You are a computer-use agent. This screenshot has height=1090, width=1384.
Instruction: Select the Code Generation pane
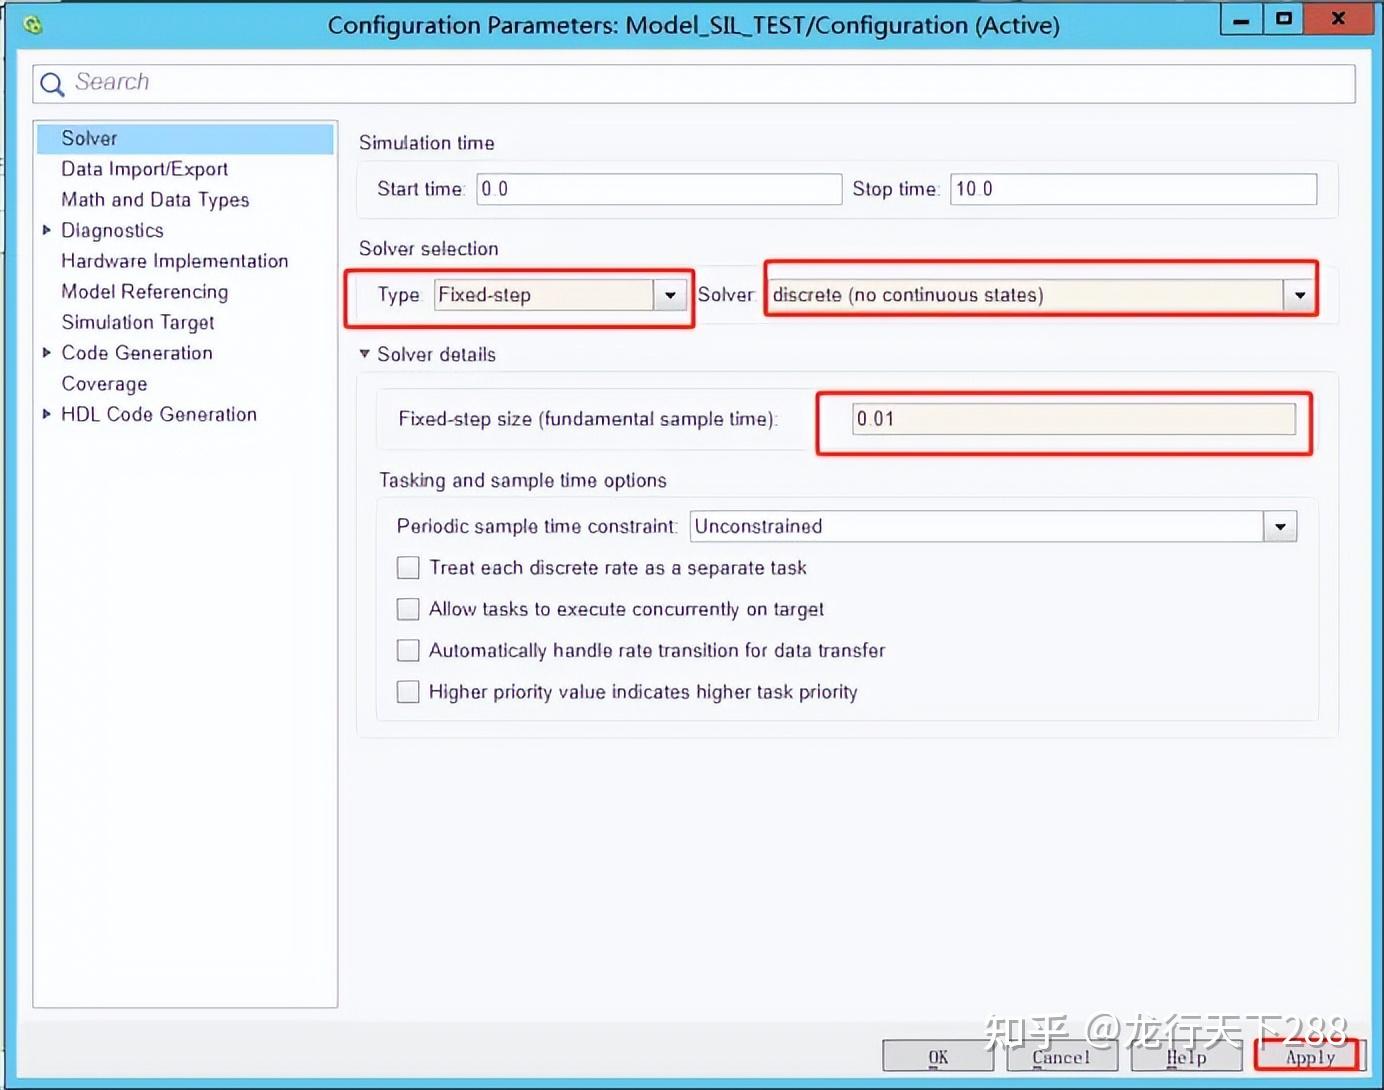(x=137, y=353)
